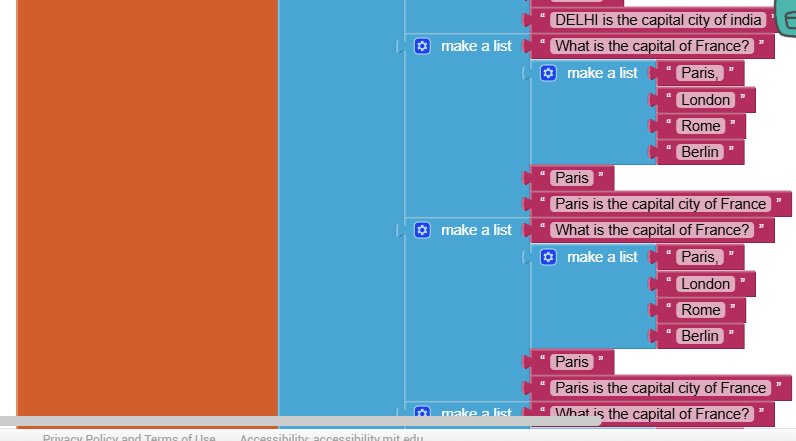Select the lower 'Rome' text block
Image resolution: width=796 pixels, height=441 pixels.
click(700, 310)
